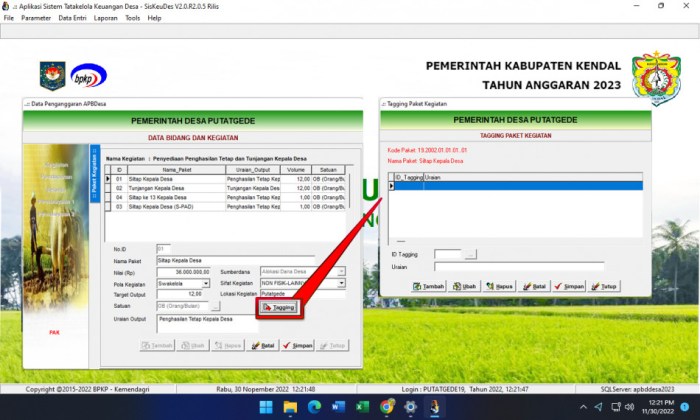The image size is (700, 420).
Task: Click the Garuda emblem logo
Action: [53, 76]
